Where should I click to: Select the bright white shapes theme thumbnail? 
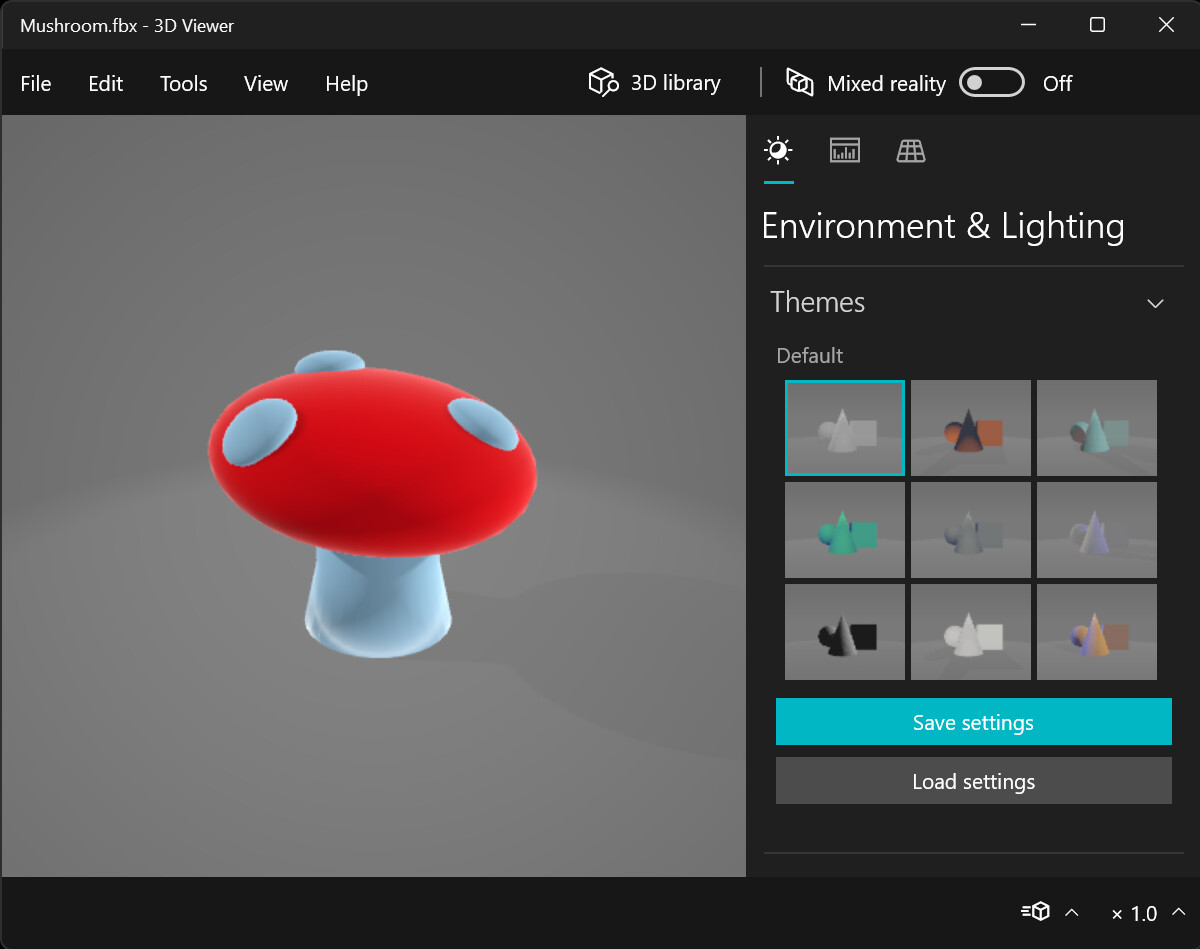click(971, 632)
